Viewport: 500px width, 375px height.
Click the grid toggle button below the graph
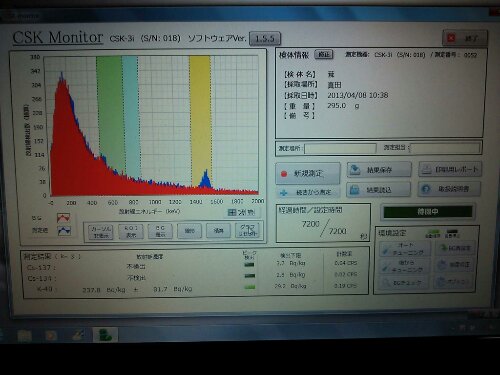tap(241, 212)
